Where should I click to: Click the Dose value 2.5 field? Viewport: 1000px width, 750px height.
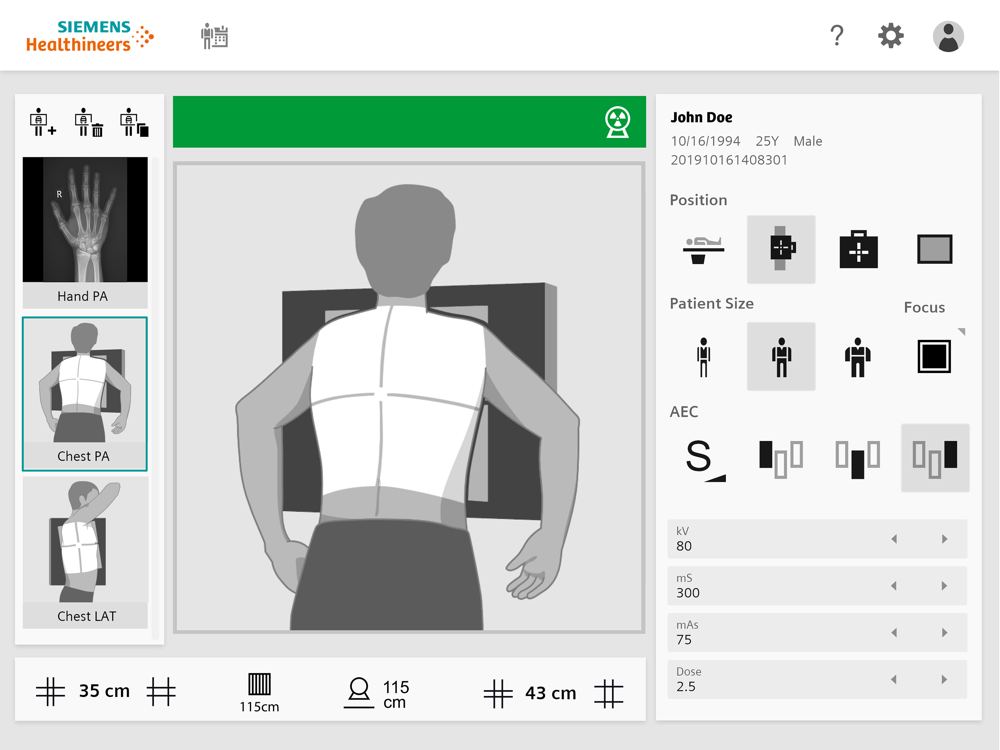(x=817, y=680)
